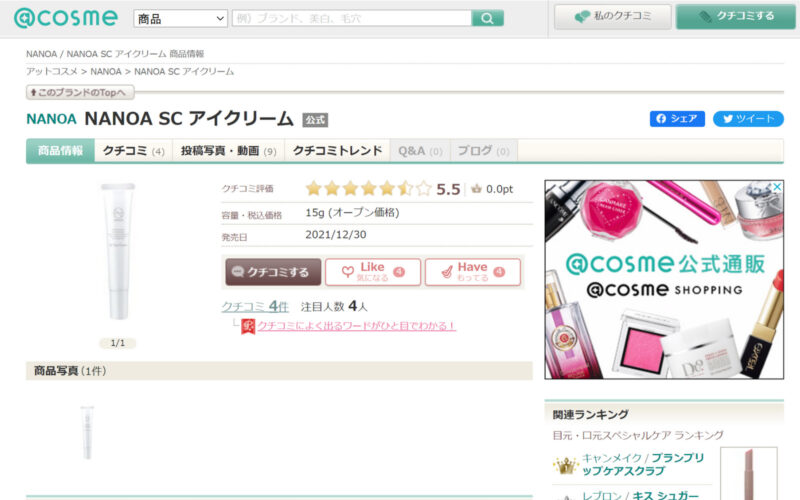Click the @cosme logo
800x500 pixels.
click(65, 18)
